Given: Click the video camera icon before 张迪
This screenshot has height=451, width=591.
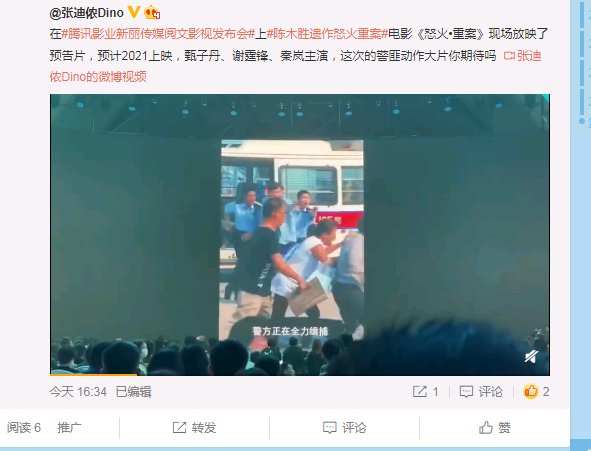Looking at the screenshot, I should pyautogui.click(x=509, y=56).
